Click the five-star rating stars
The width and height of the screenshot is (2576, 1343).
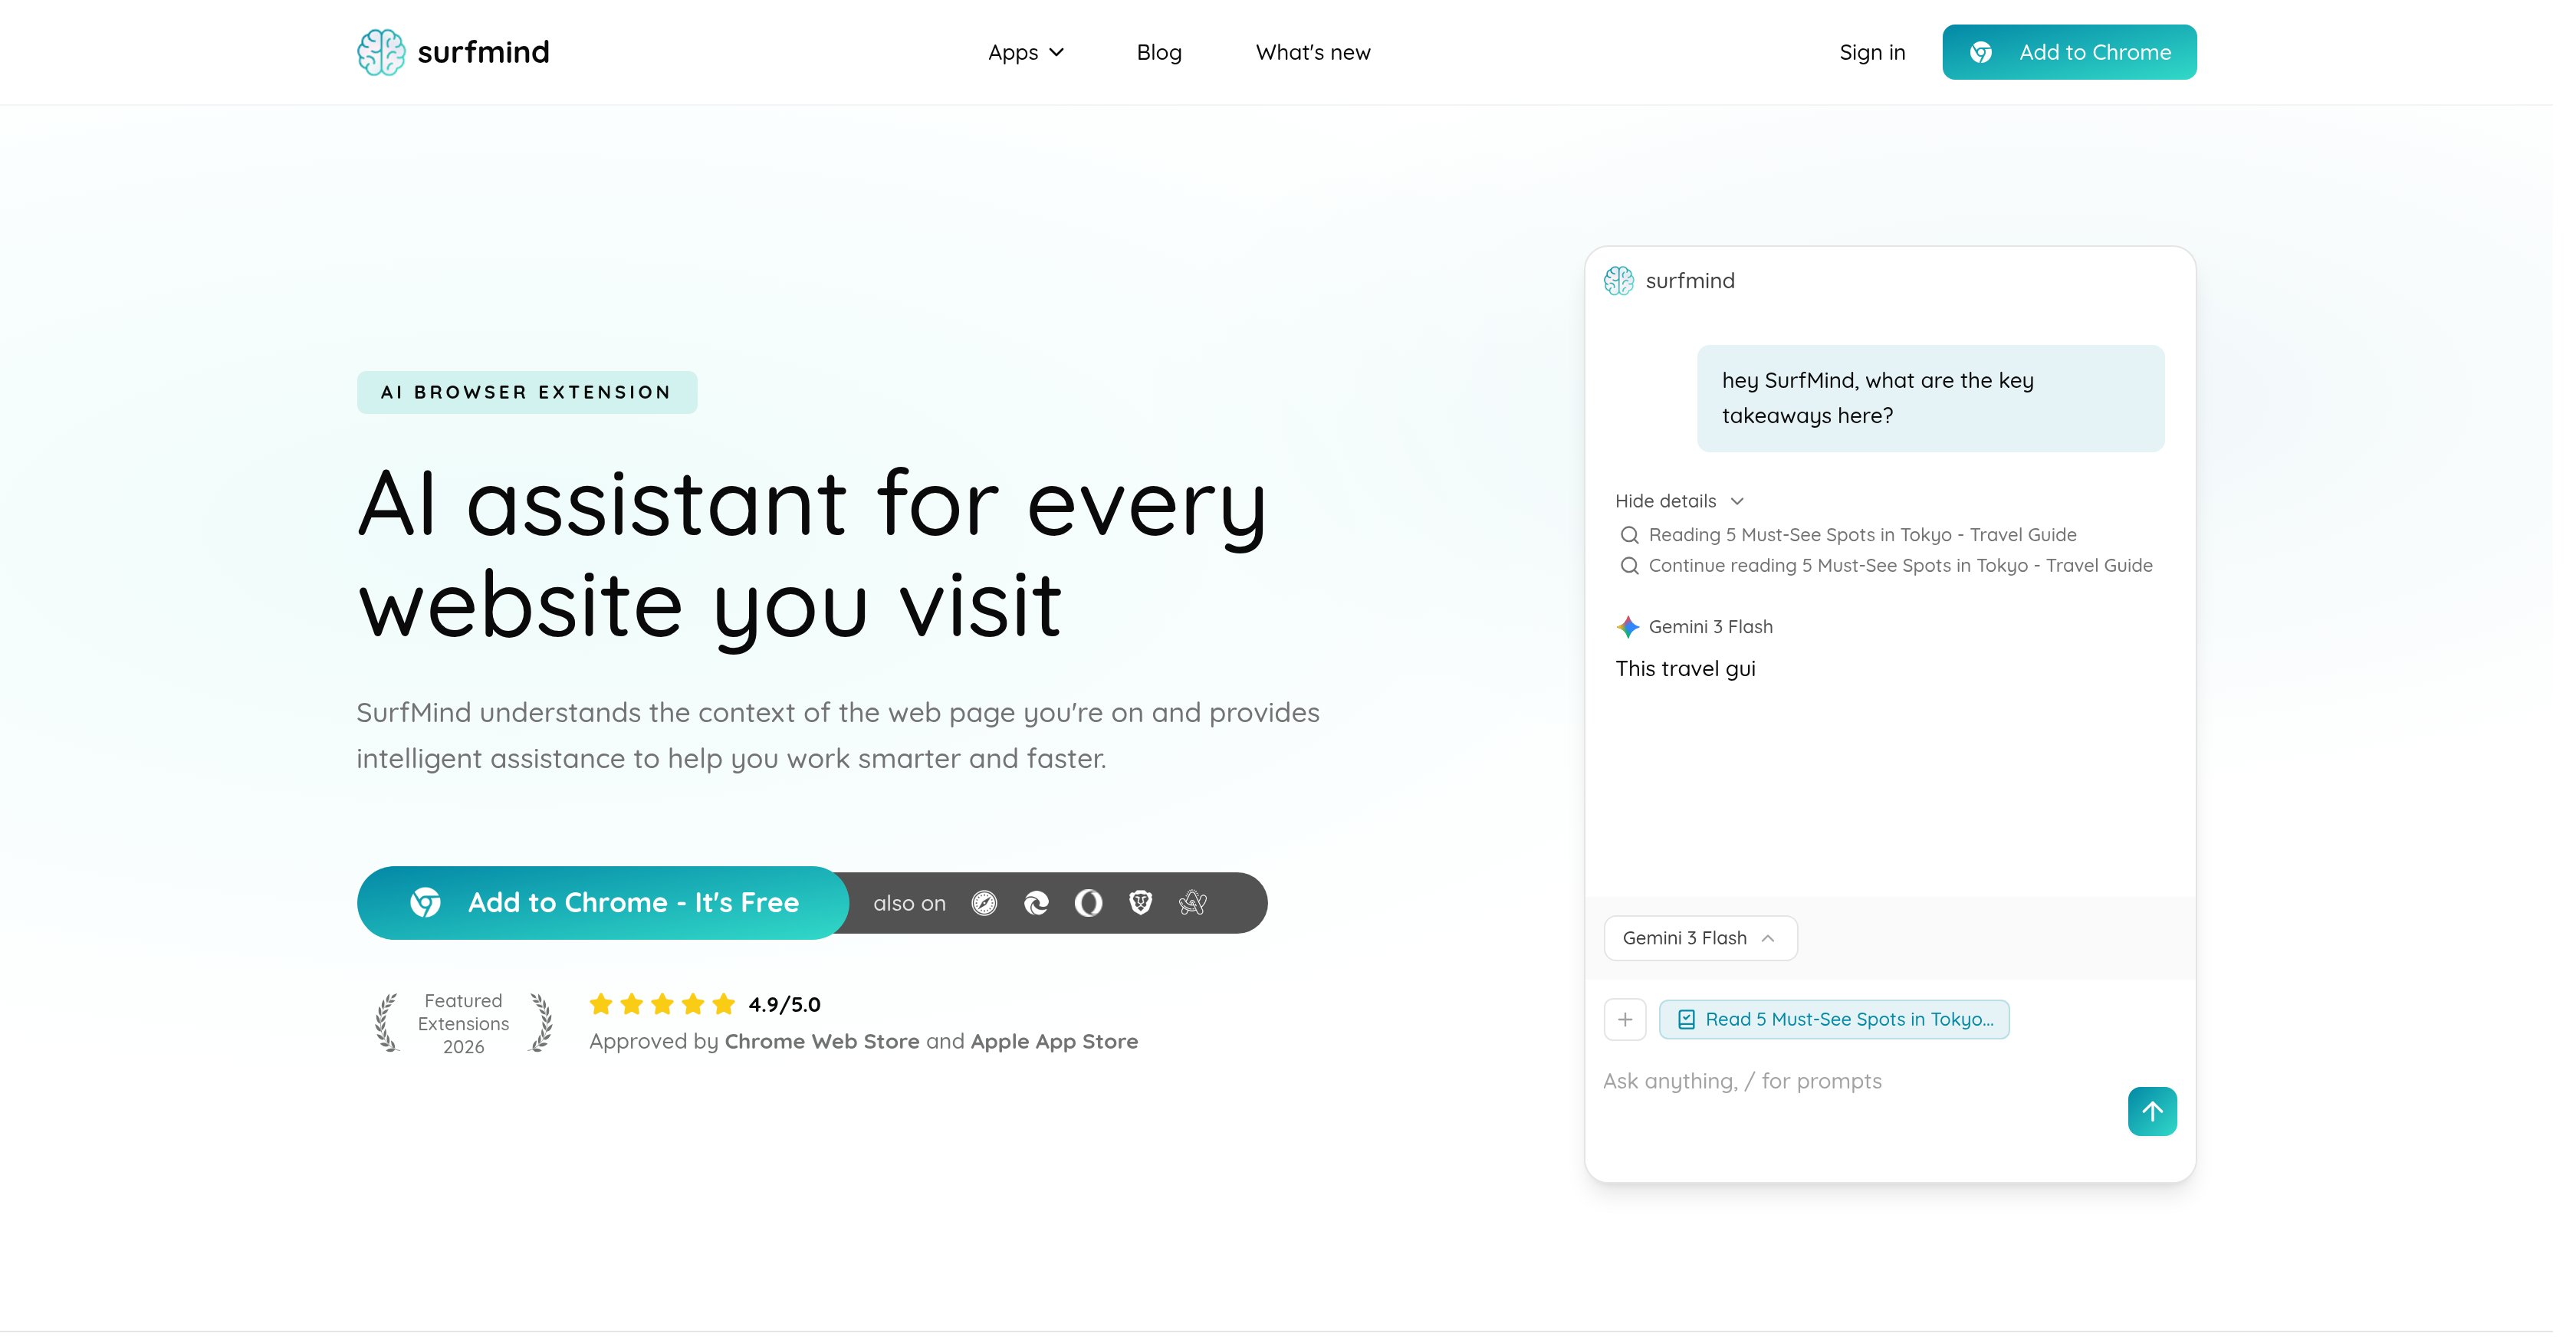tap(662, 1004)
